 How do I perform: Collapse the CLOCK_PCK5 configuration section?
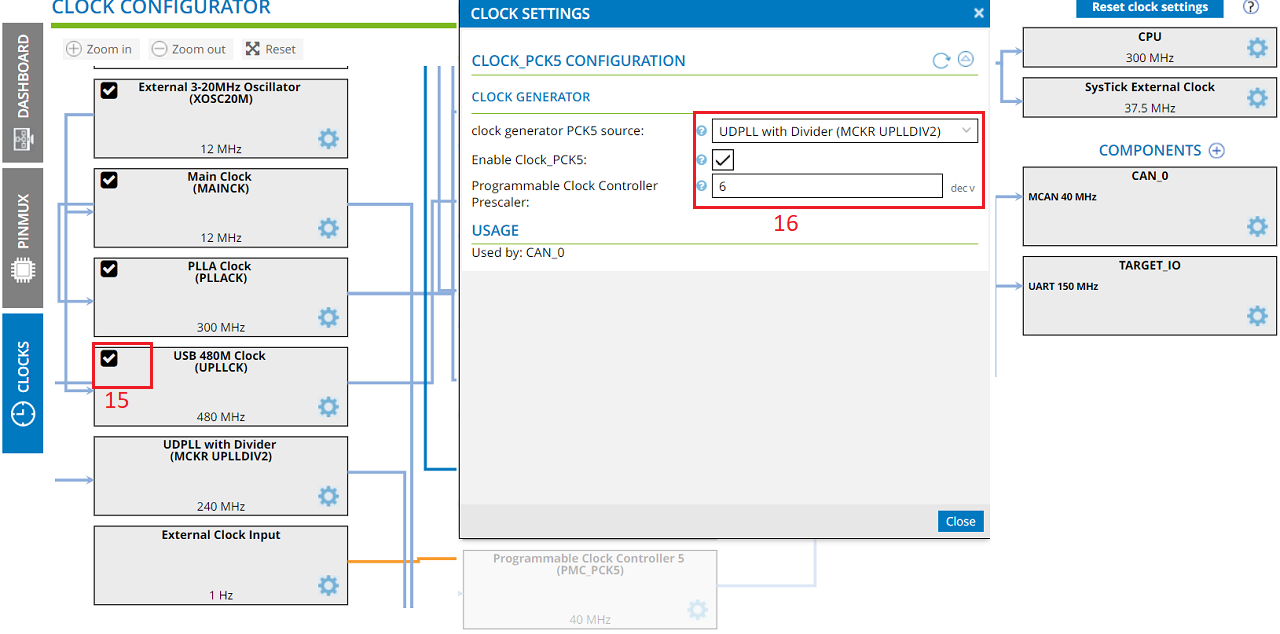(x=966, y=60)
